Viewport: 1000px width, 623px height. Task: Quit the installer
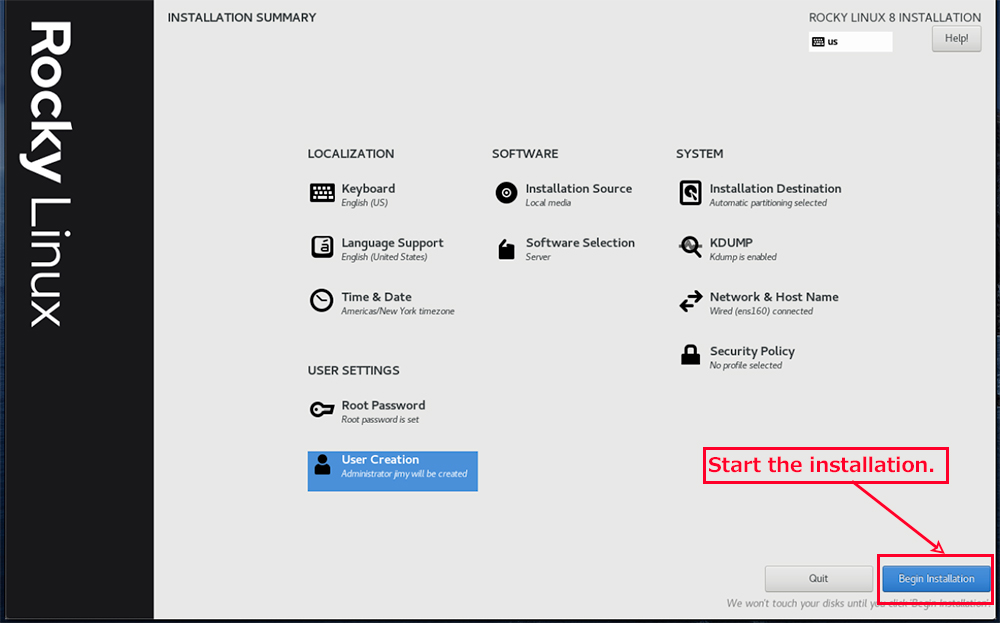[x=819, y=579]
